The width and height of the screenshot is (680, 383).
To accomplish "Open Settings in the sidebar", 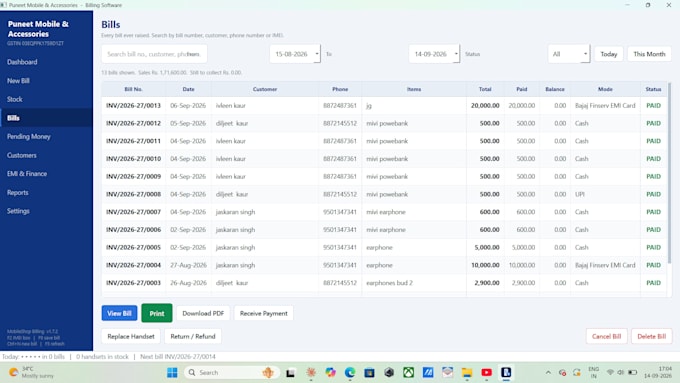I will (x=18, y=211).
